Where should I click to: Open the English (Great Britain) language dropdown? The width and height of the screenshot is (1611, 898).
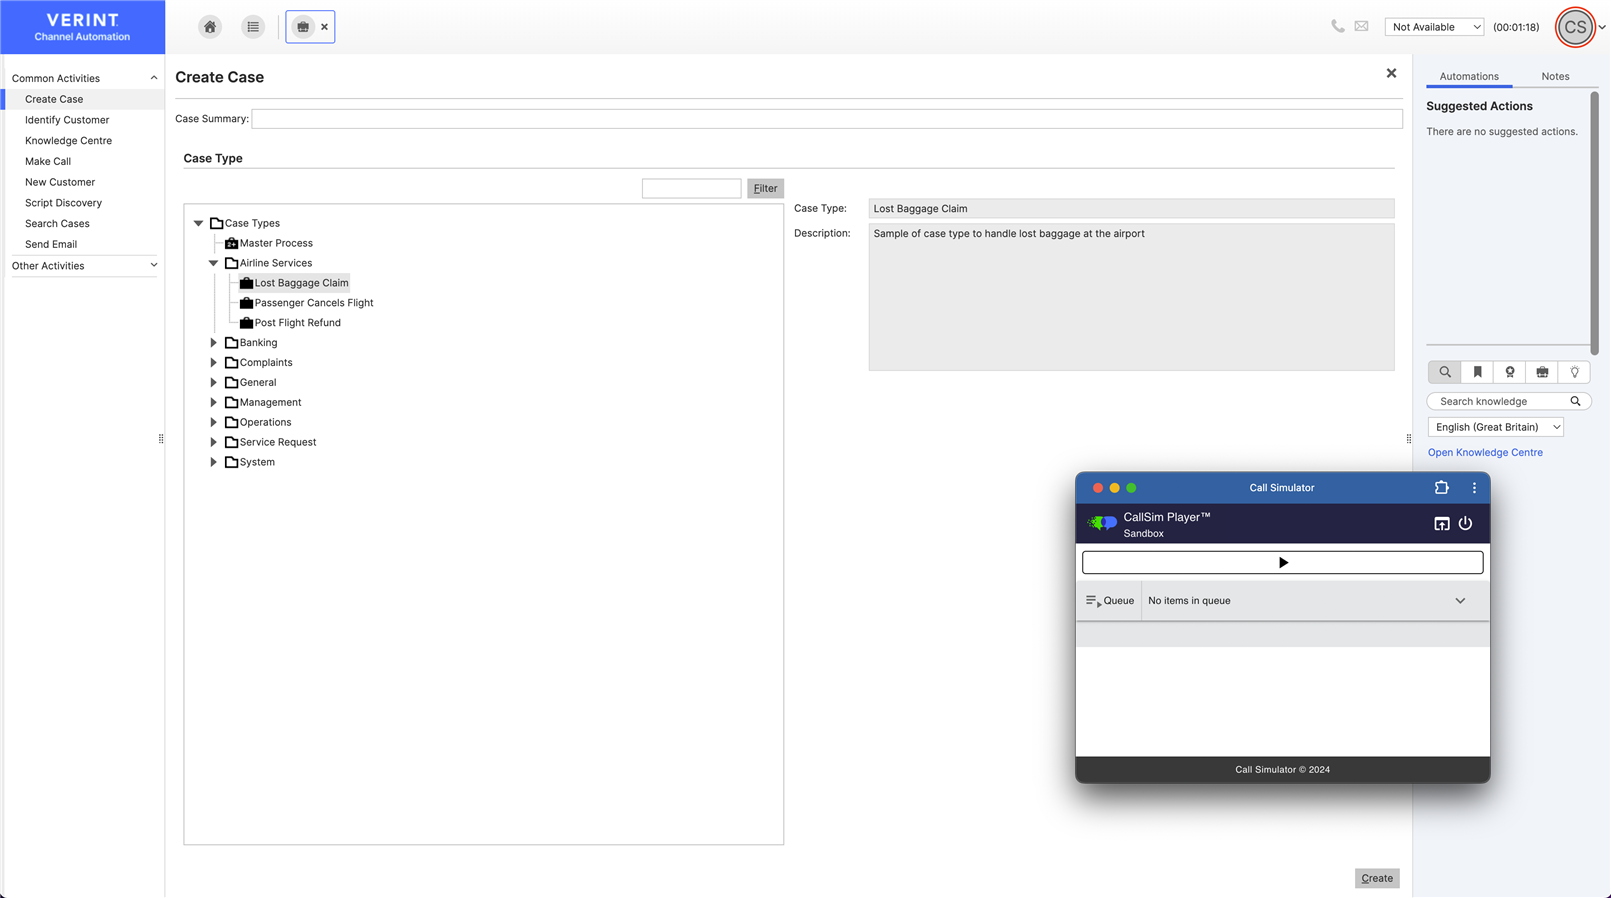click(x=1495, y=427)
